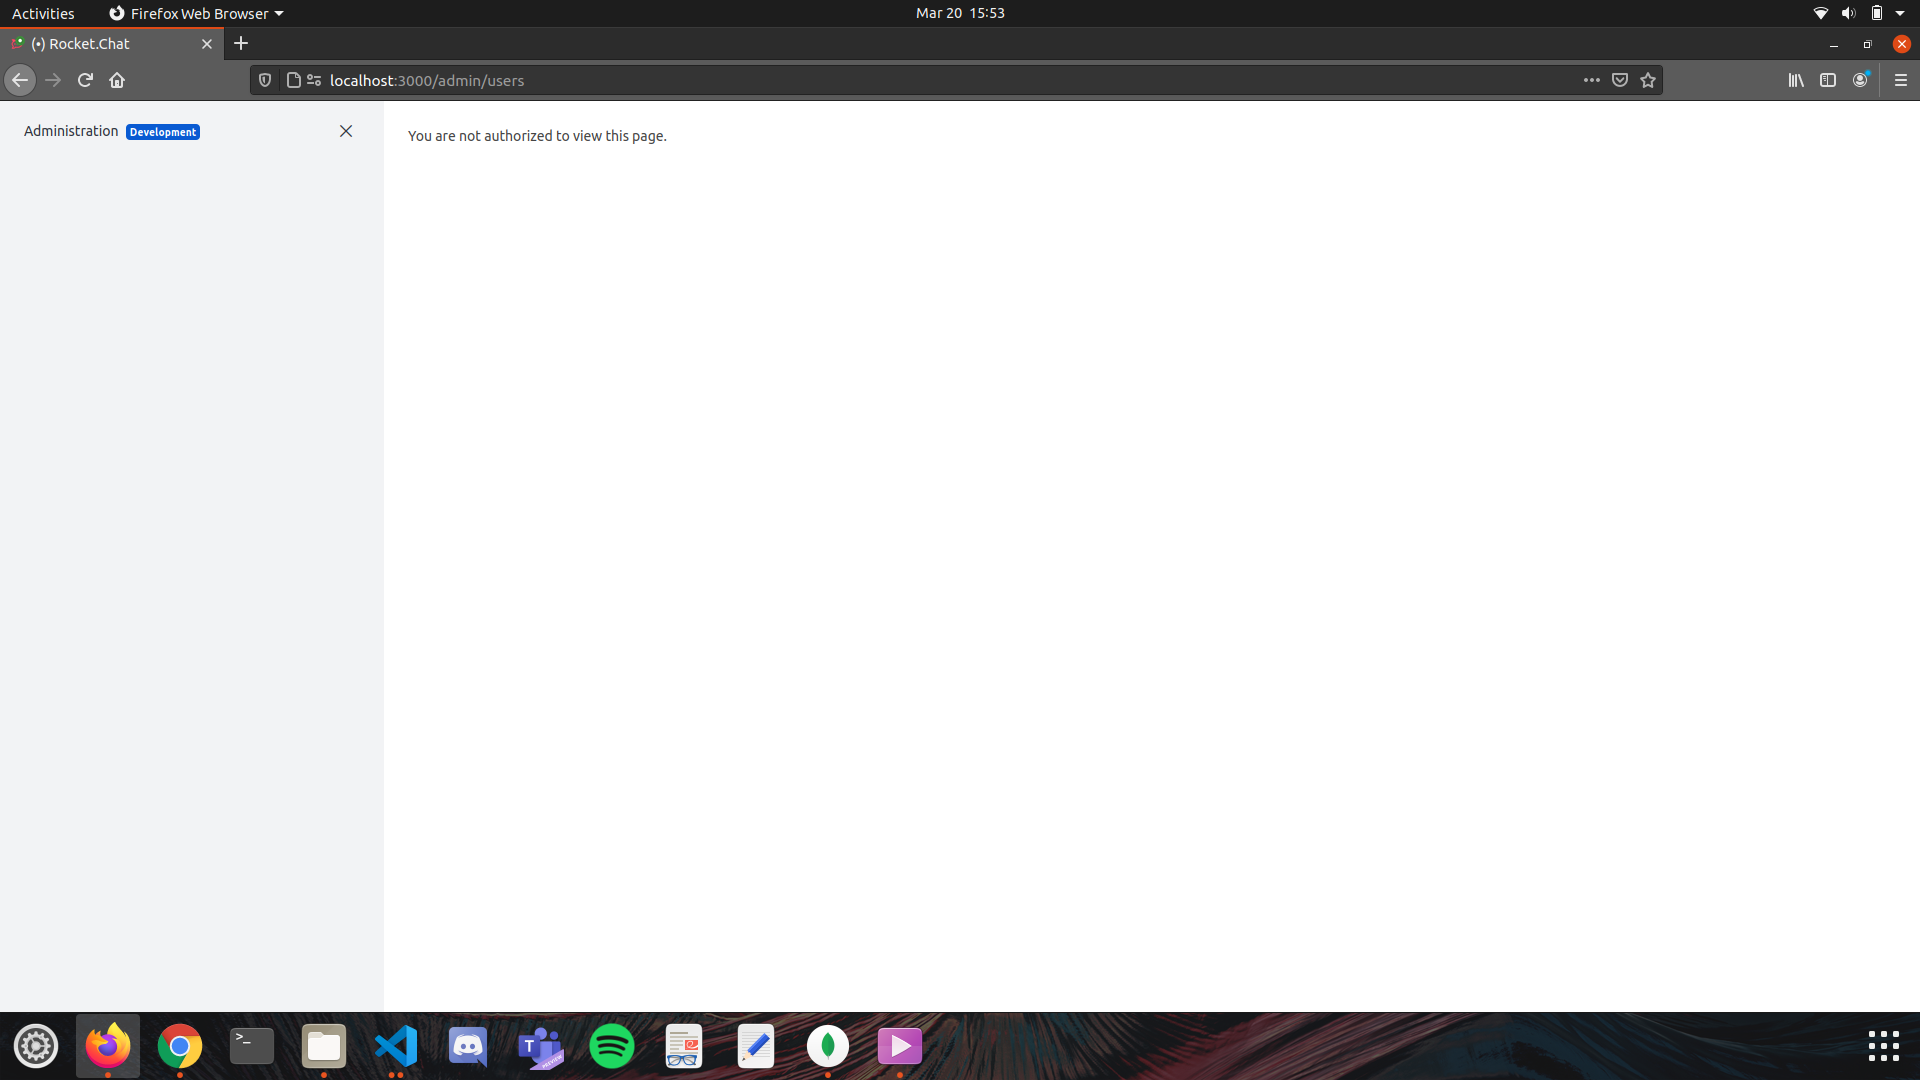Open Files manager from the dock
The width and height of the screenshot is (1920, 1080).
click(x=324, y=1046)
